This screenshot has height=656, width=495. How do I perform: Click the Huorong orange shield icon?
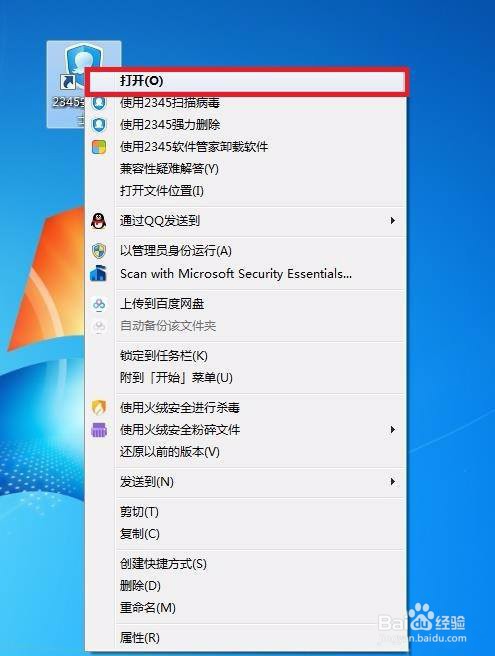(99, 407)
